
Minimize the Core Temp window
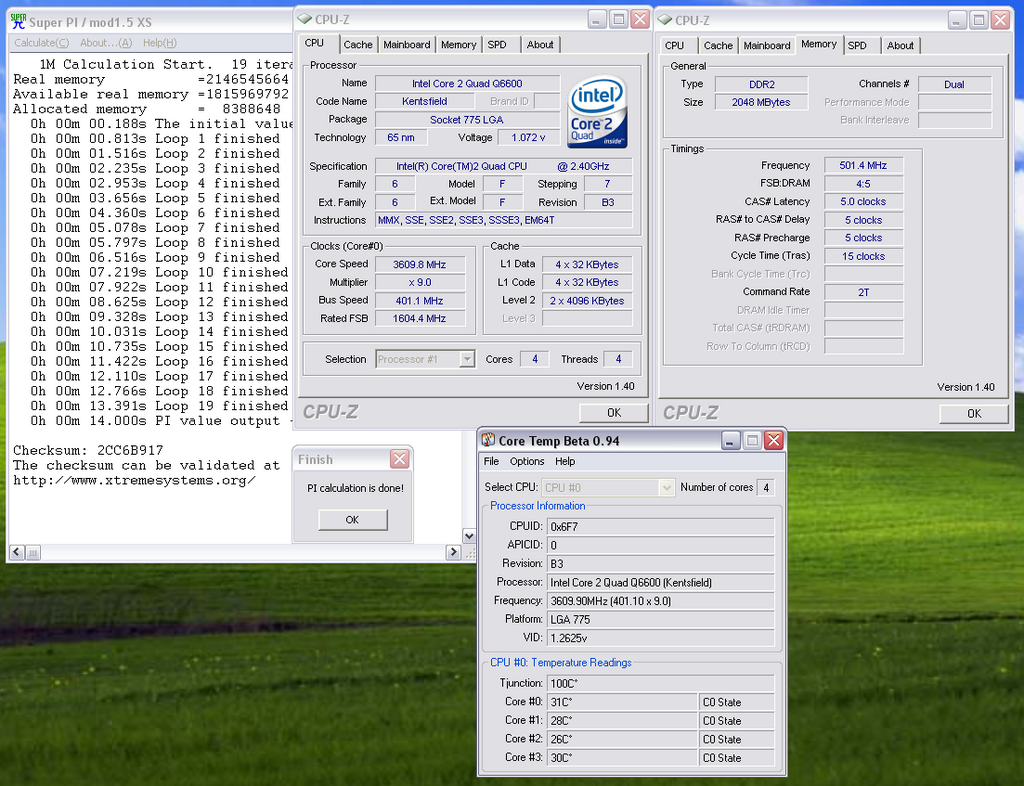point(731,441)
